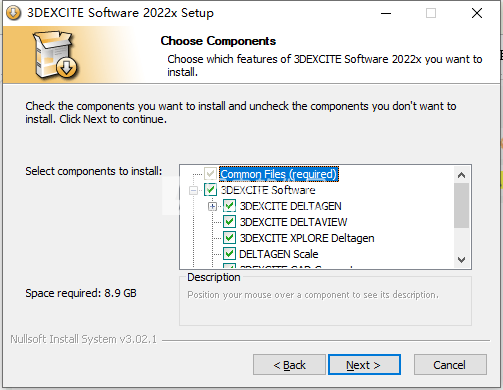Viewport: 503px width, 390px height.
Task: Select 3DEXCITE DELTAVIEW label in list
Action: [x=293, y=222]
